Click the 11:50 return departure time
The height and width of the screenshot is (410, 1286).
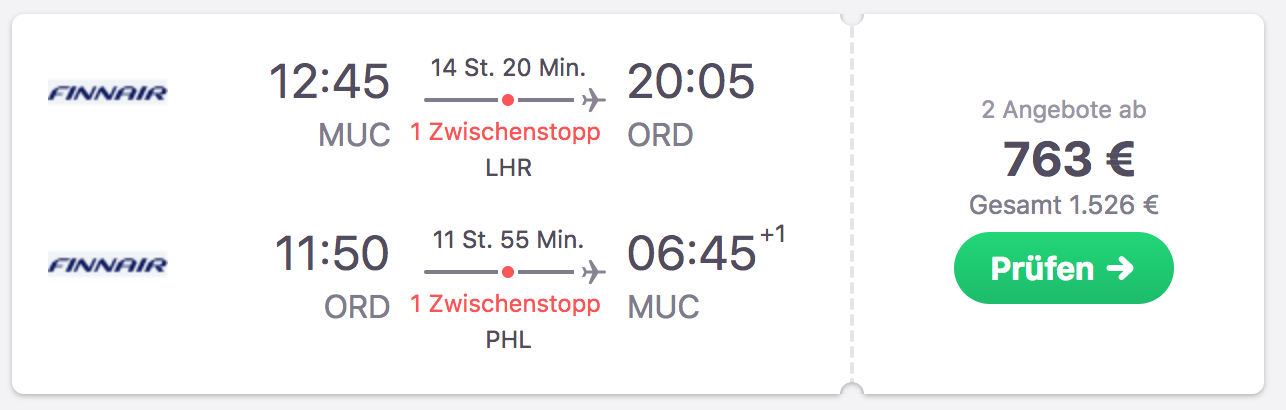331,252
